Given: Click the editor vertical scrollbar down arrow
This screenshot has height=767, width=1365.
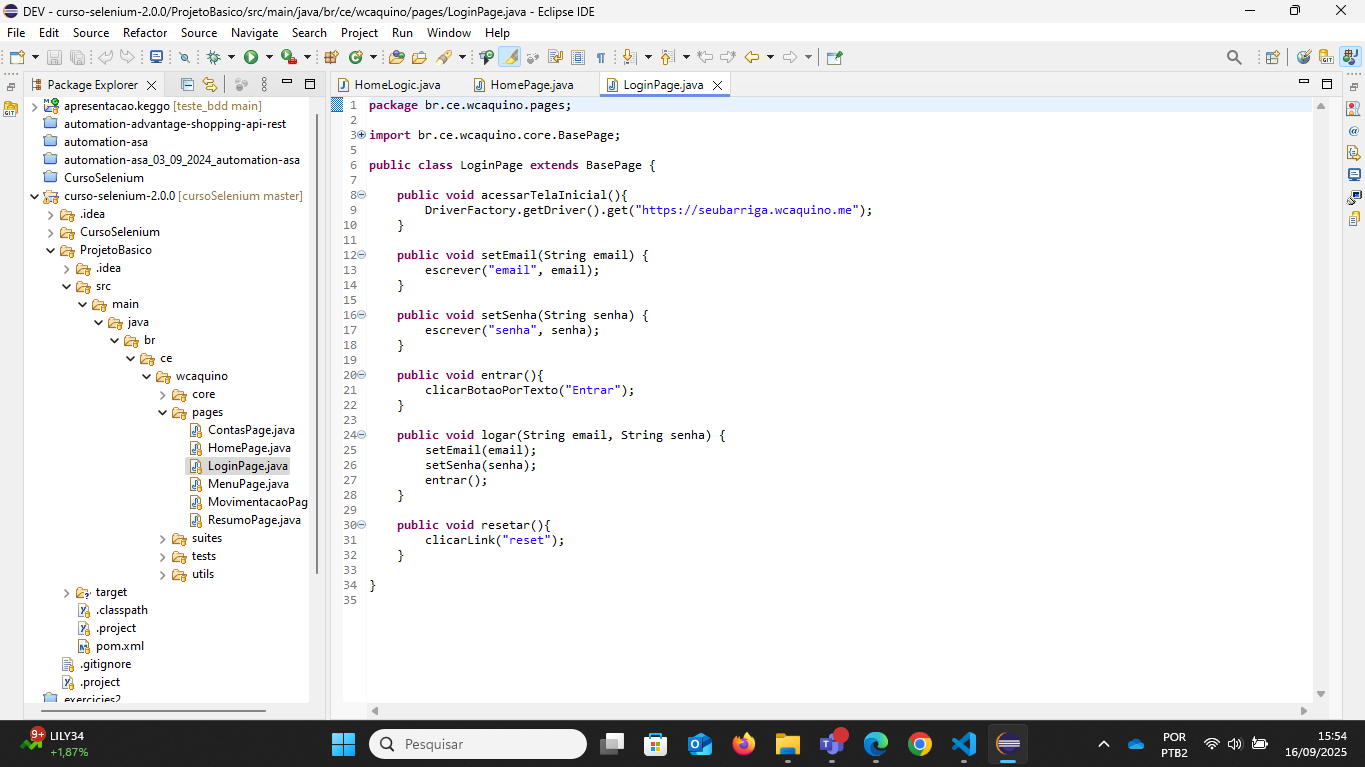Looking at the screenshot, I should coord(1321,693).
